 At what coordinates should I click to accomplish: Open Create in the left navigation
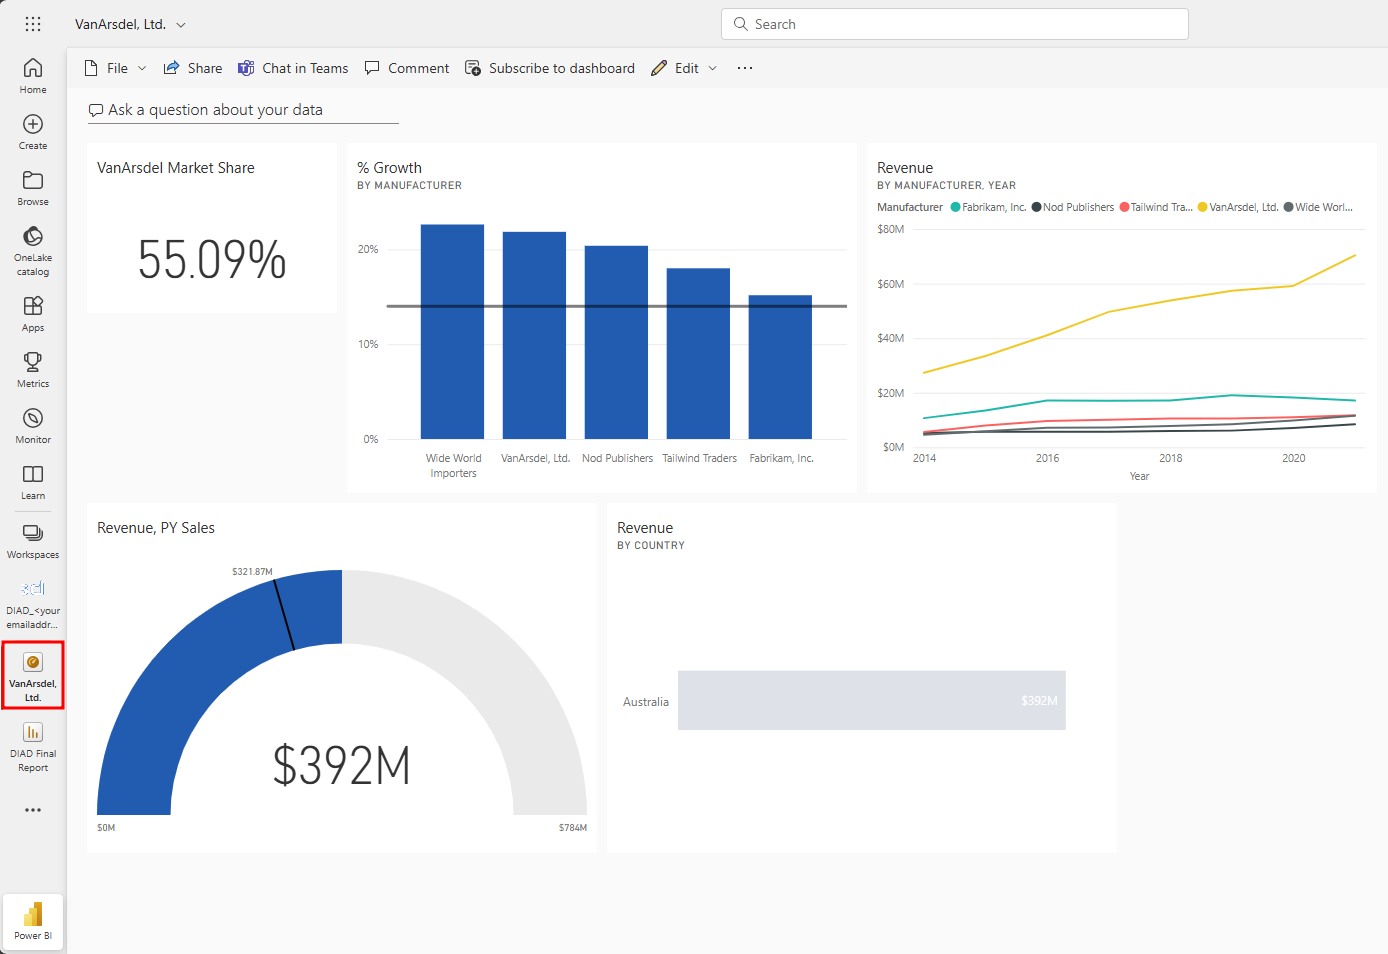click(x=33, y=132)
